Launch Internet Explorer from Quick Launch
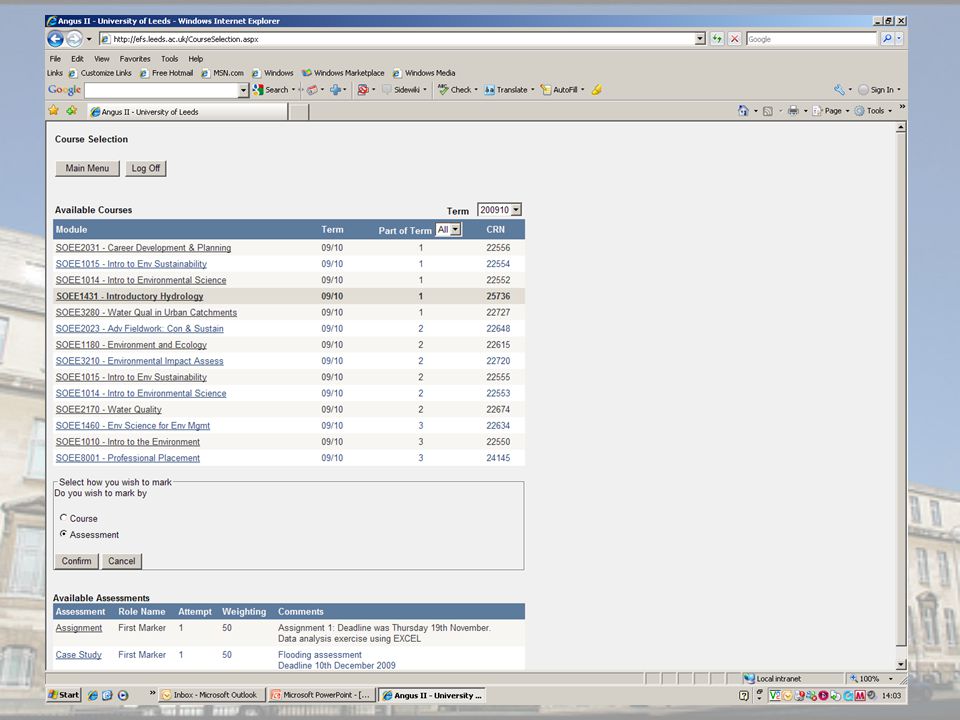This screenshot has width=960, height=720. click(92, 696)
